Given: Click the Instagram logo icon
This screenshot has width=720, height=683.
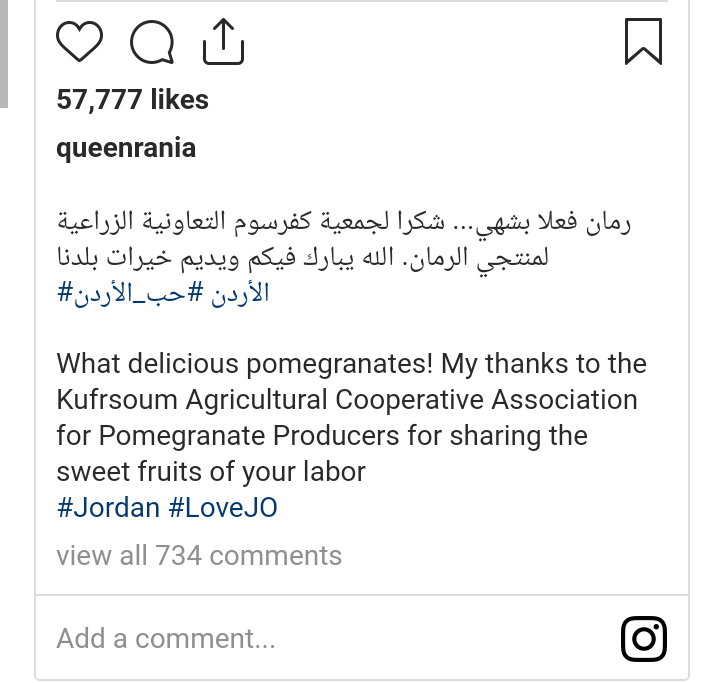Looking at the screenshot, I should [644, 638].
